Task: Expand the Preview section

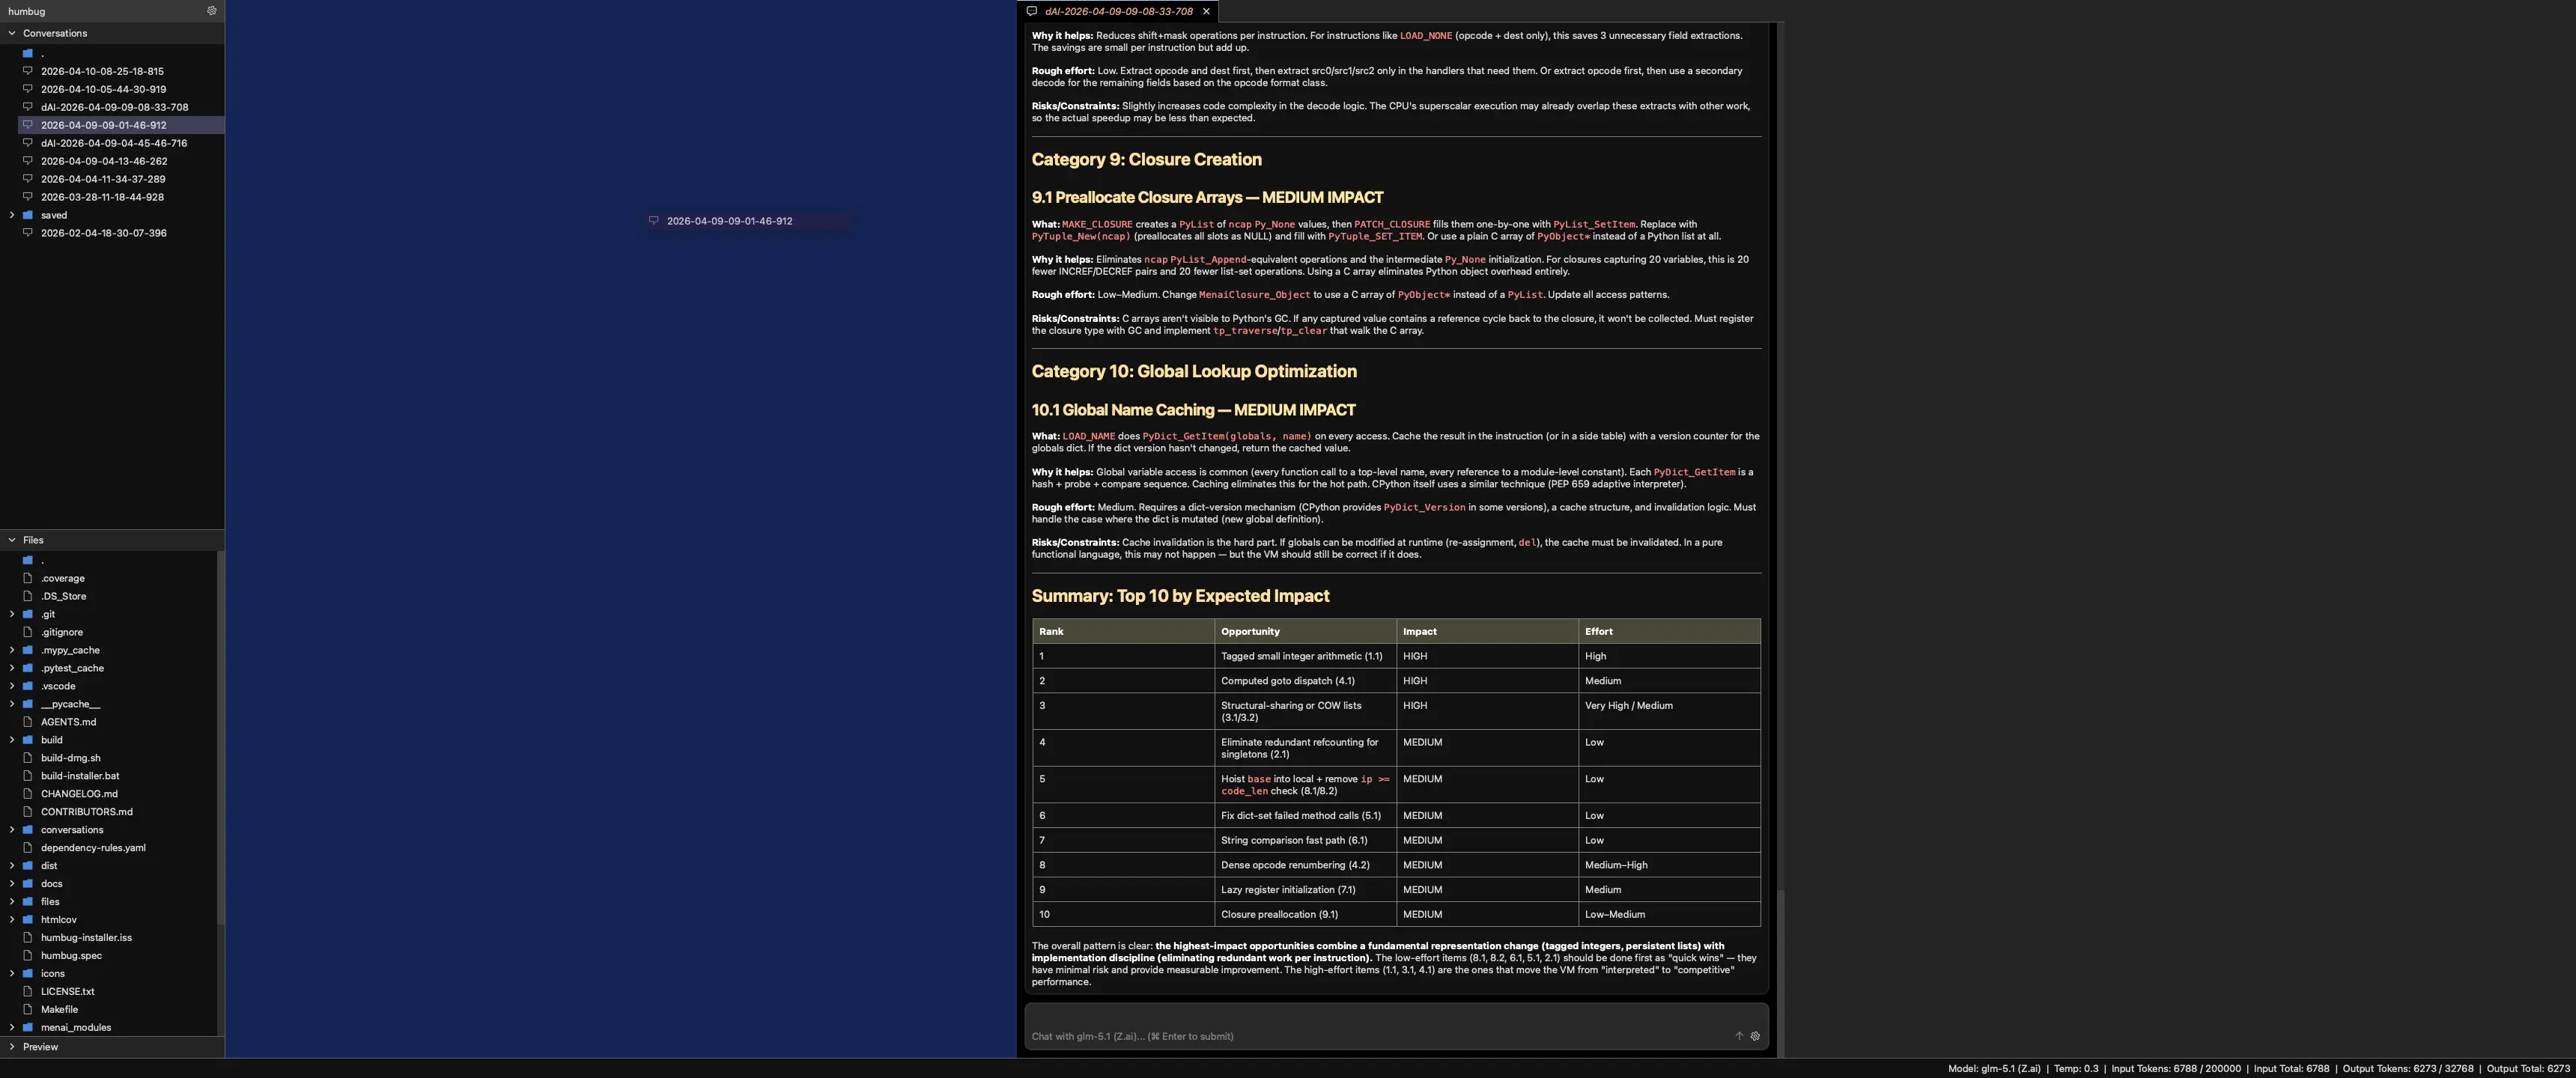Action: click(x=12, y=1047)
